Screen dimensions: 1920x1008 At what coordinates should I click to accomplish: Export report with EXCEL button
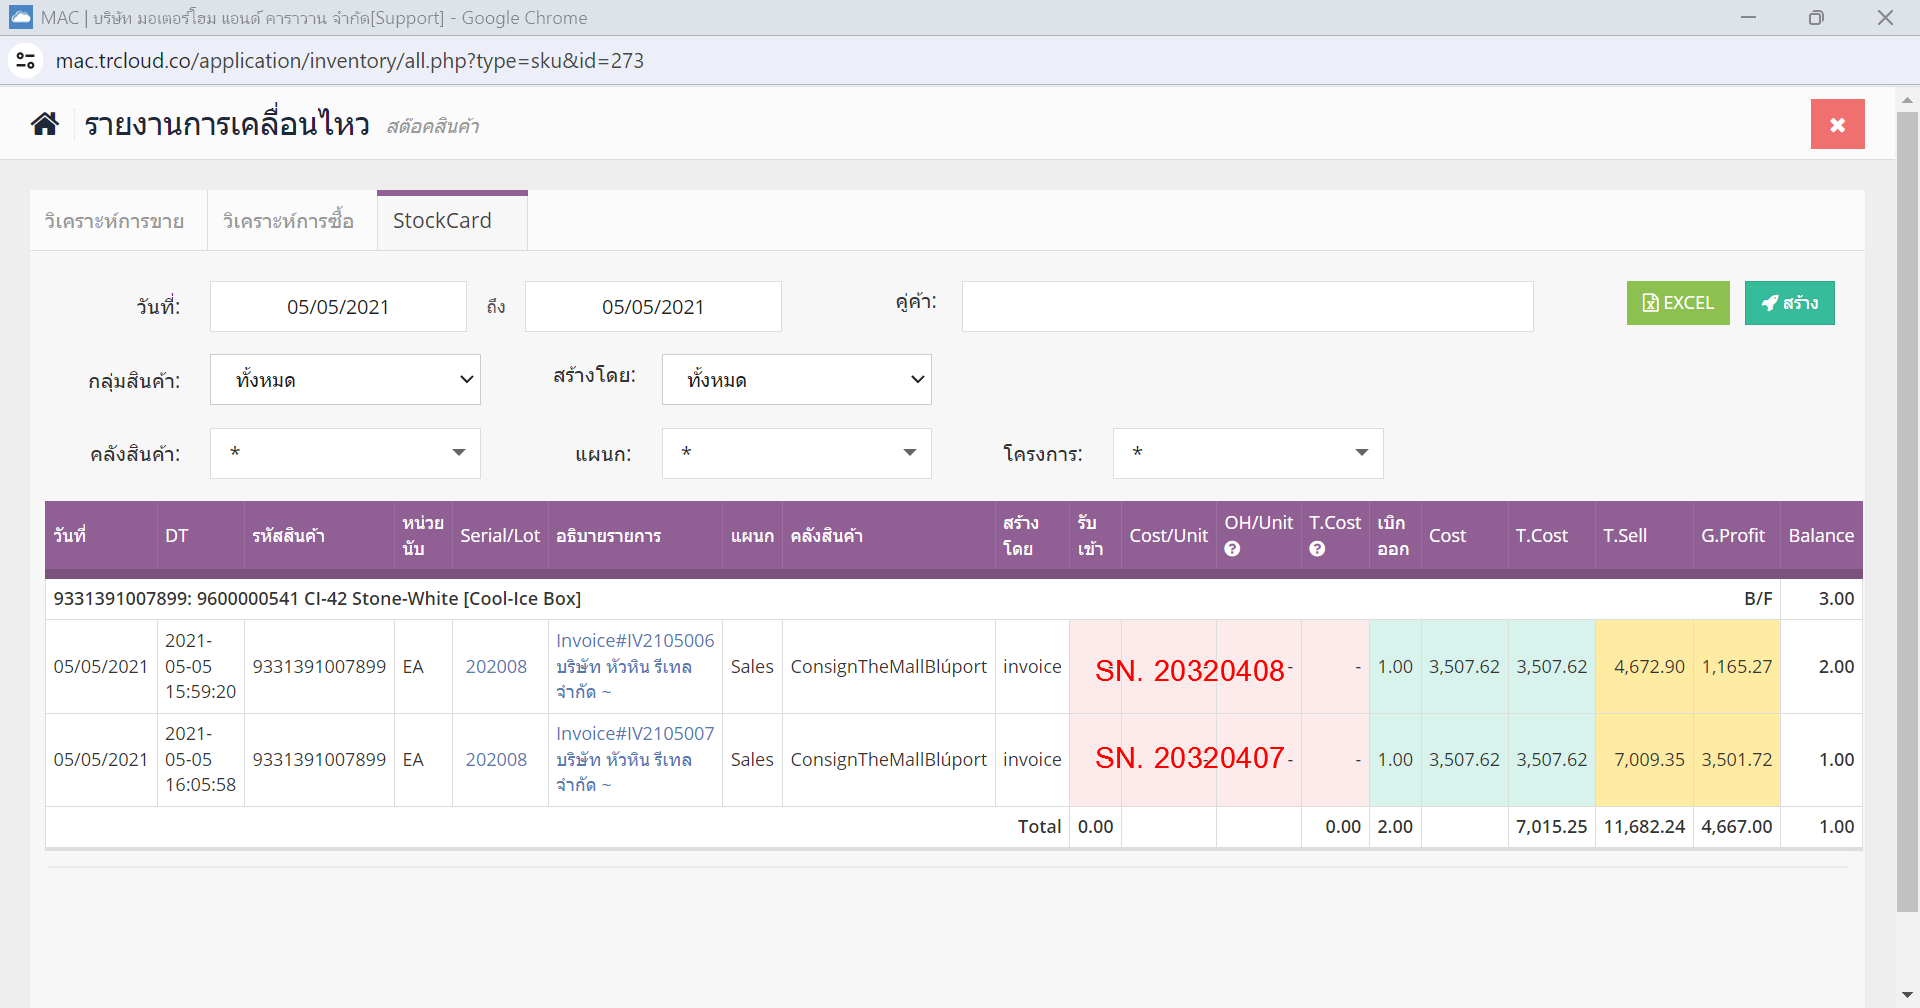pyautogui.click(x=1678, y=303)
